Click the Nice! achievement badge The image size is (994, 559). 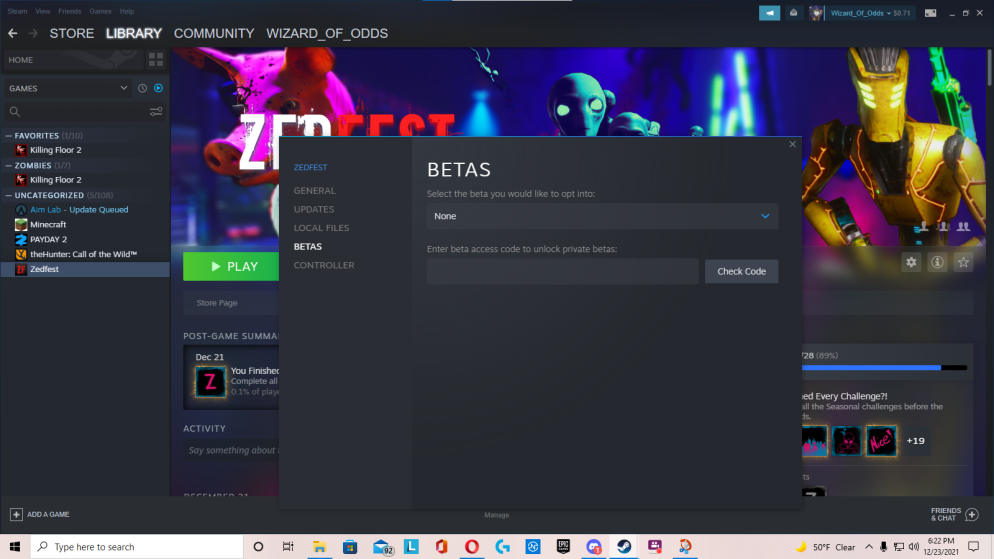(881, 440)
